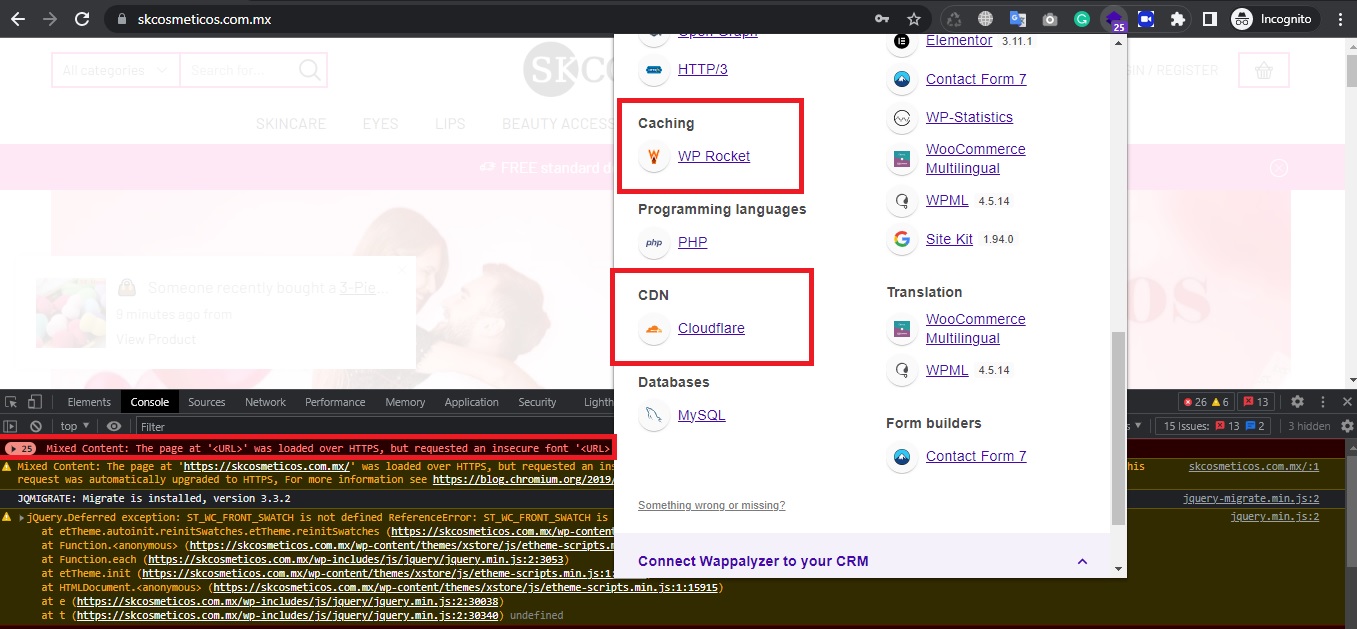Toggle the browser side panel icon
Viewport: 1357px width, 629px height.
point(1209,19)
